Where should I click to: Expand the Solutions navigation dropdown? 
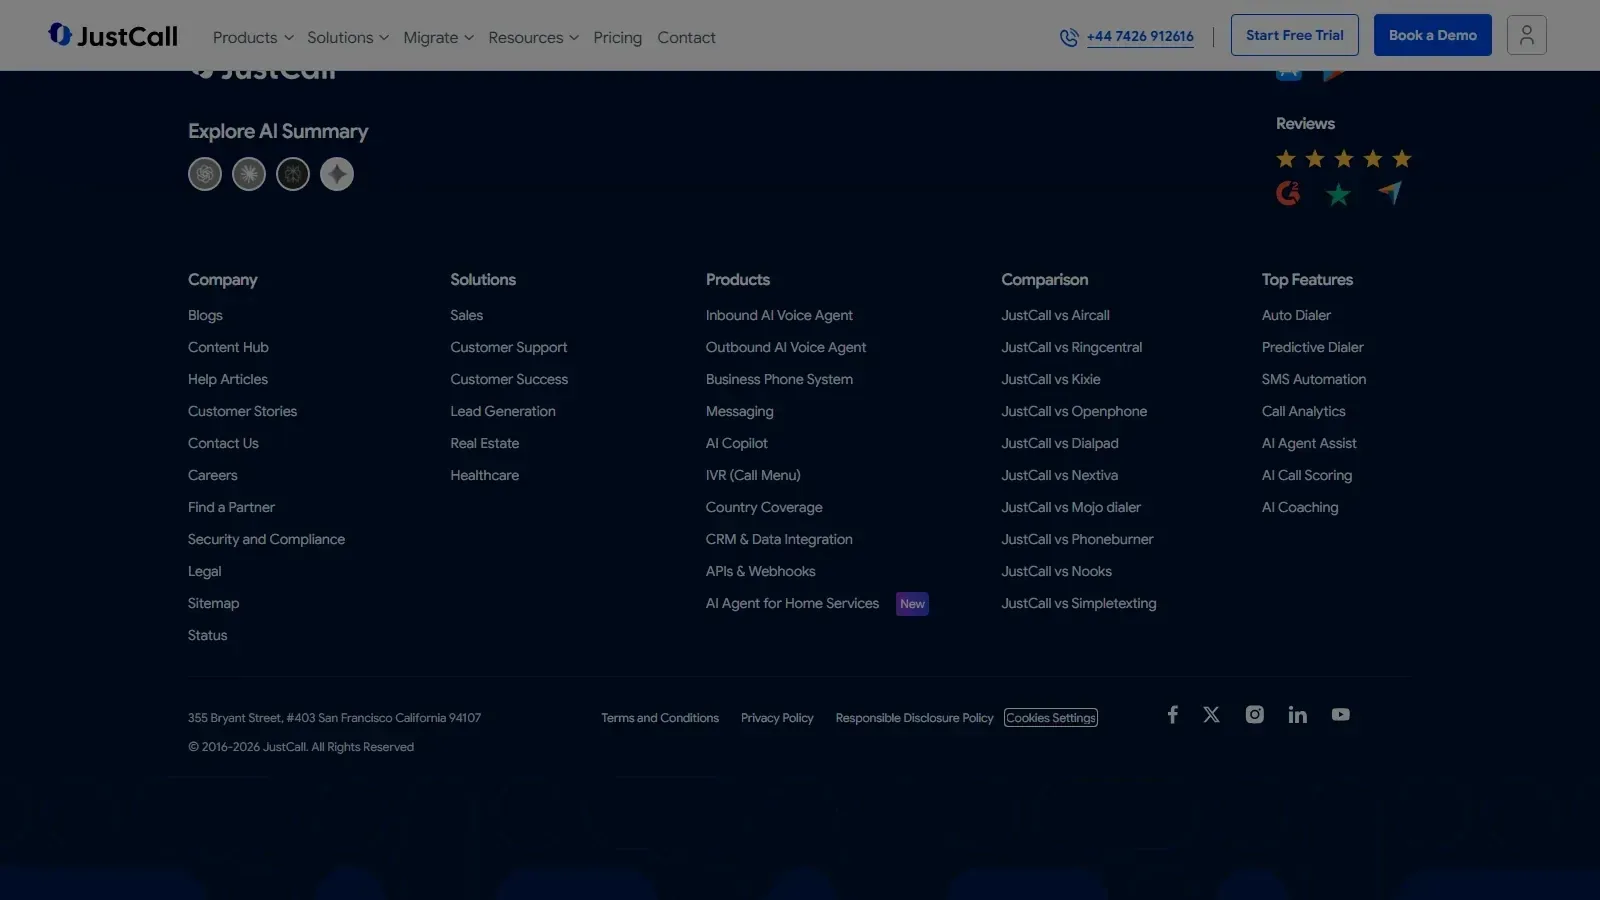(x=348, y=37)
